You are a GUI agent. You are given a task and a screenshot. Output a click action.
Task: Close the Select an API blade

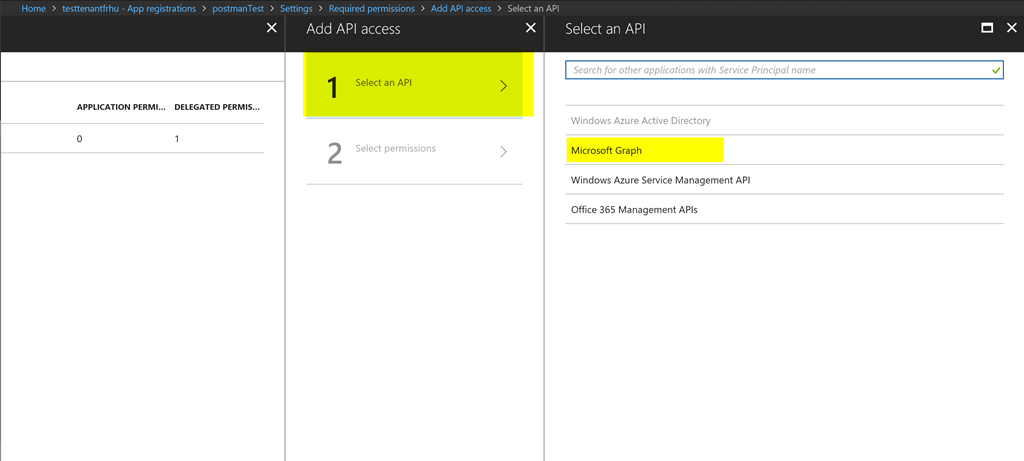point(1012,28)
